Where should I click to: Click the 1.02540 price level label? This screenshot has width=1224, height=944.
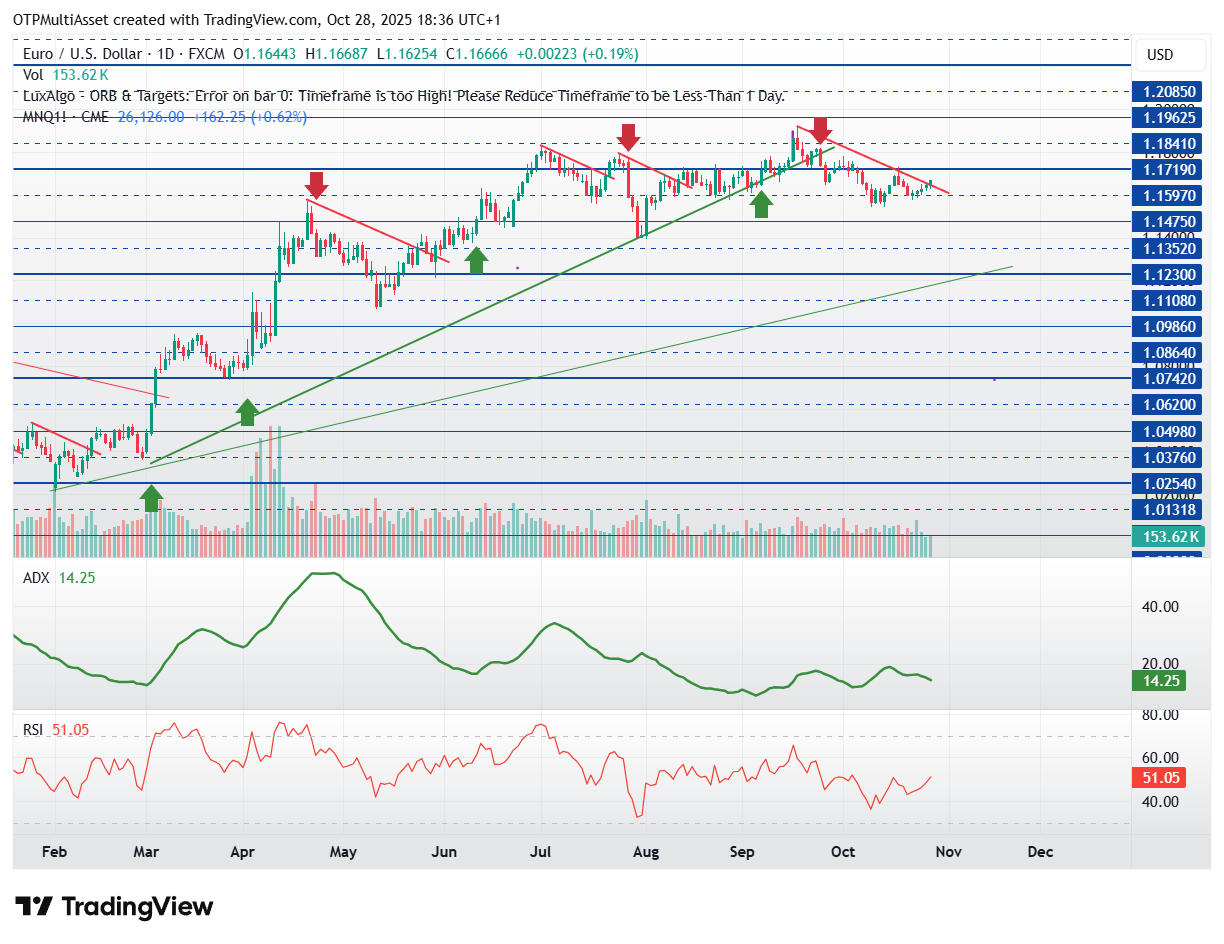pos(1169,483)
